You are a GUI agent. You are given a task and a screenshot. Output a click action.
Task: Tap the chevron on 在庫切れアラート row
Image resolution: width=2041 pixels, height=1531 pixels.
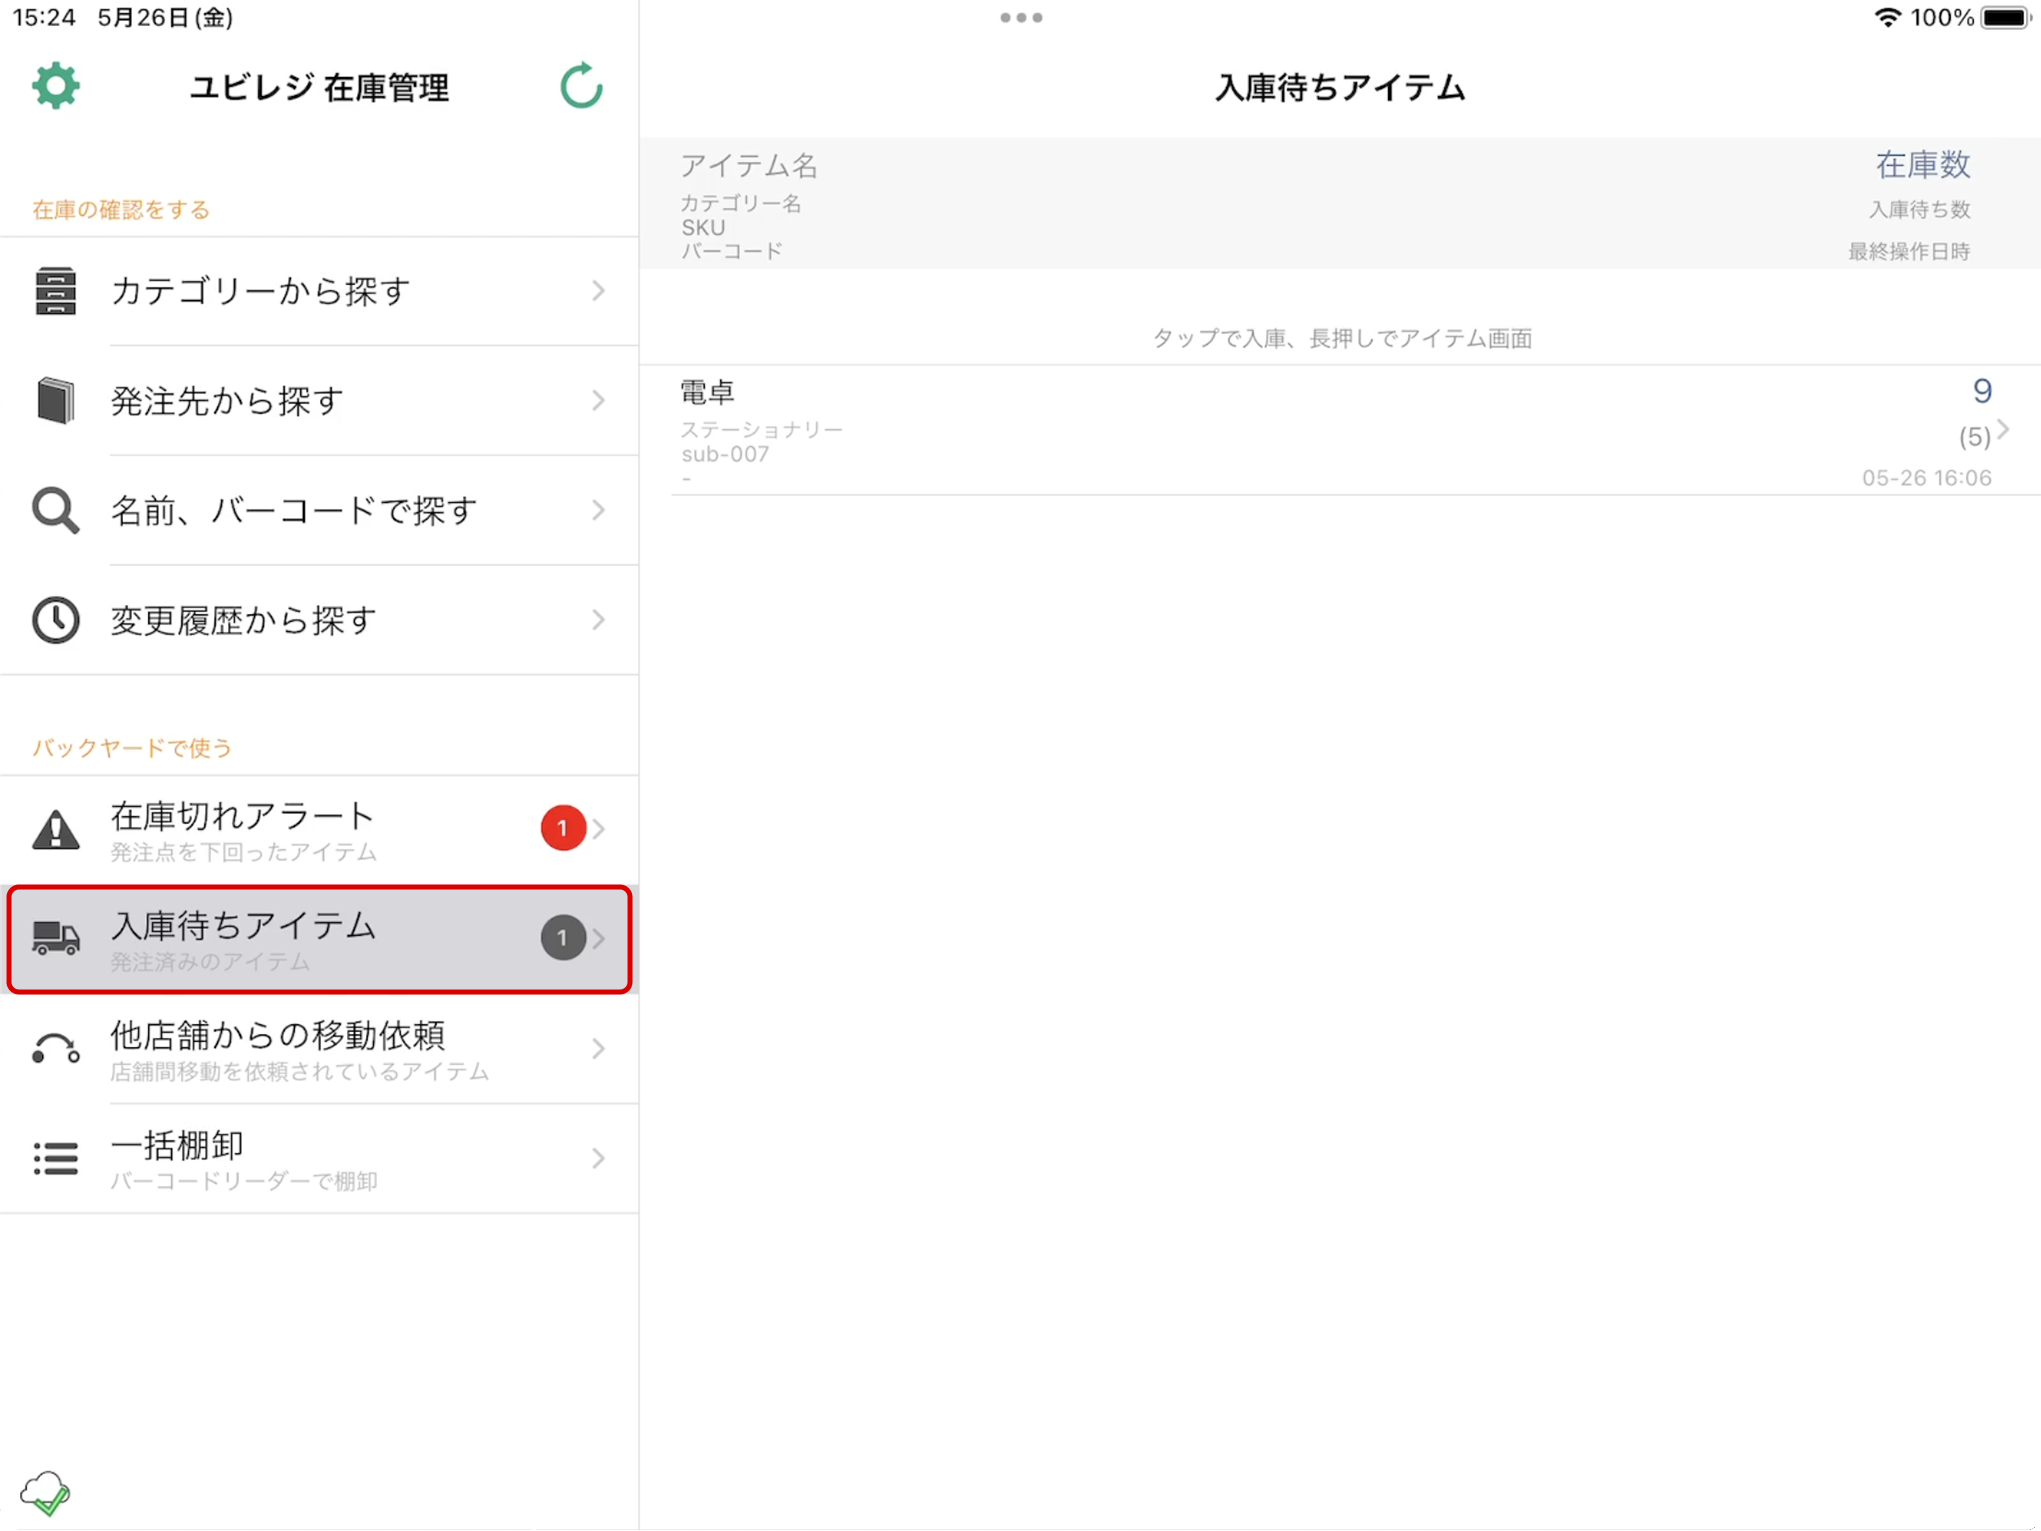598,829
